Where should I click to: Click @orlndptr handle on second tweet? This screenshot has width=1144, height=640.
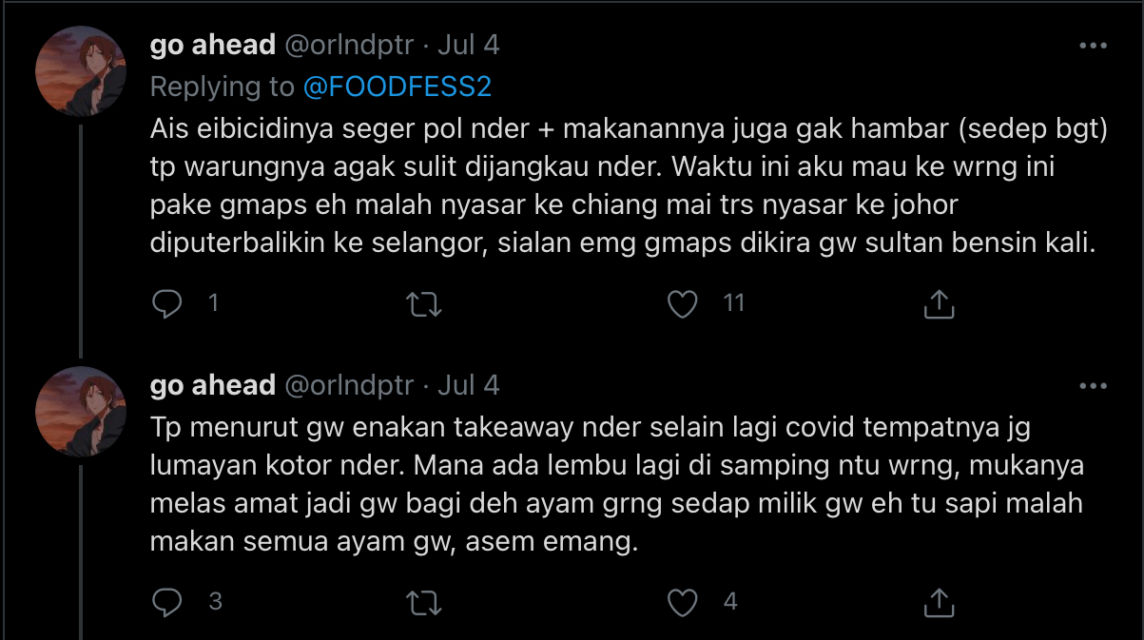pos(349,386)
